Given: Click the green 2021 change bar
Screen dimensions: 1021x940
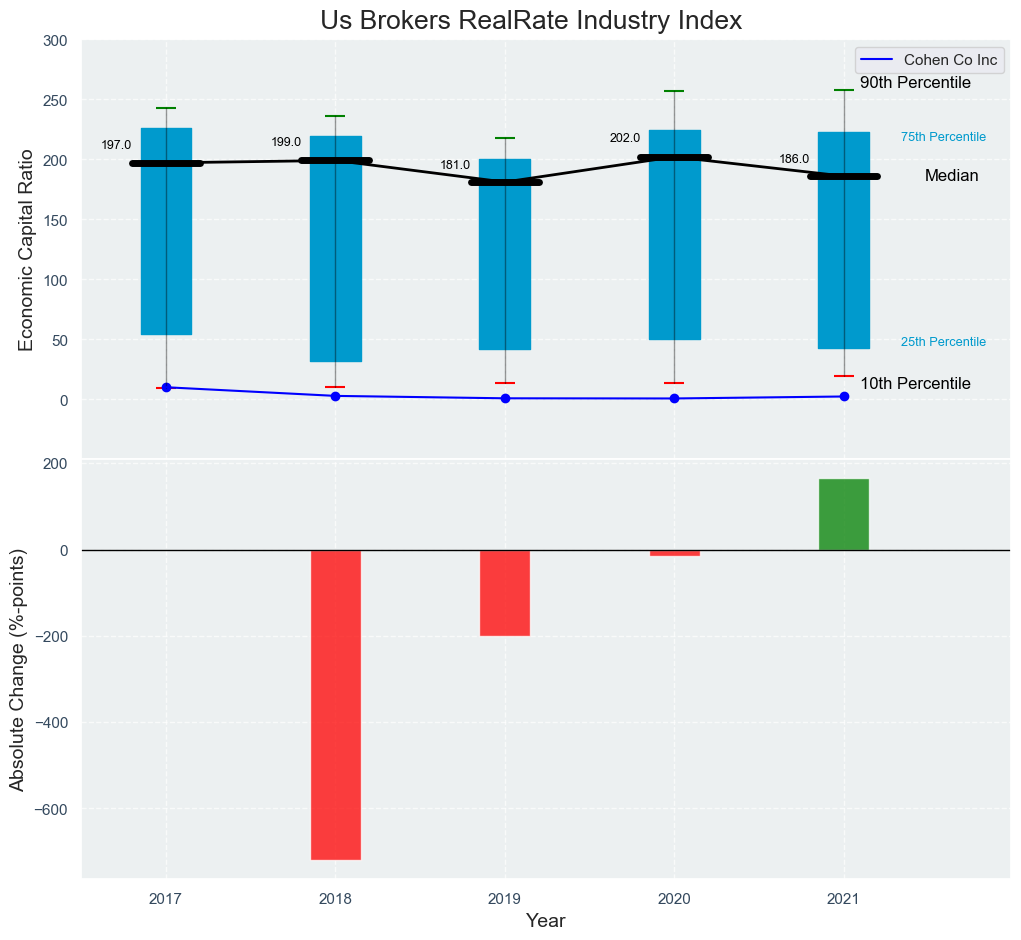Looking at the screenshot, I should [x=844, y=515].
